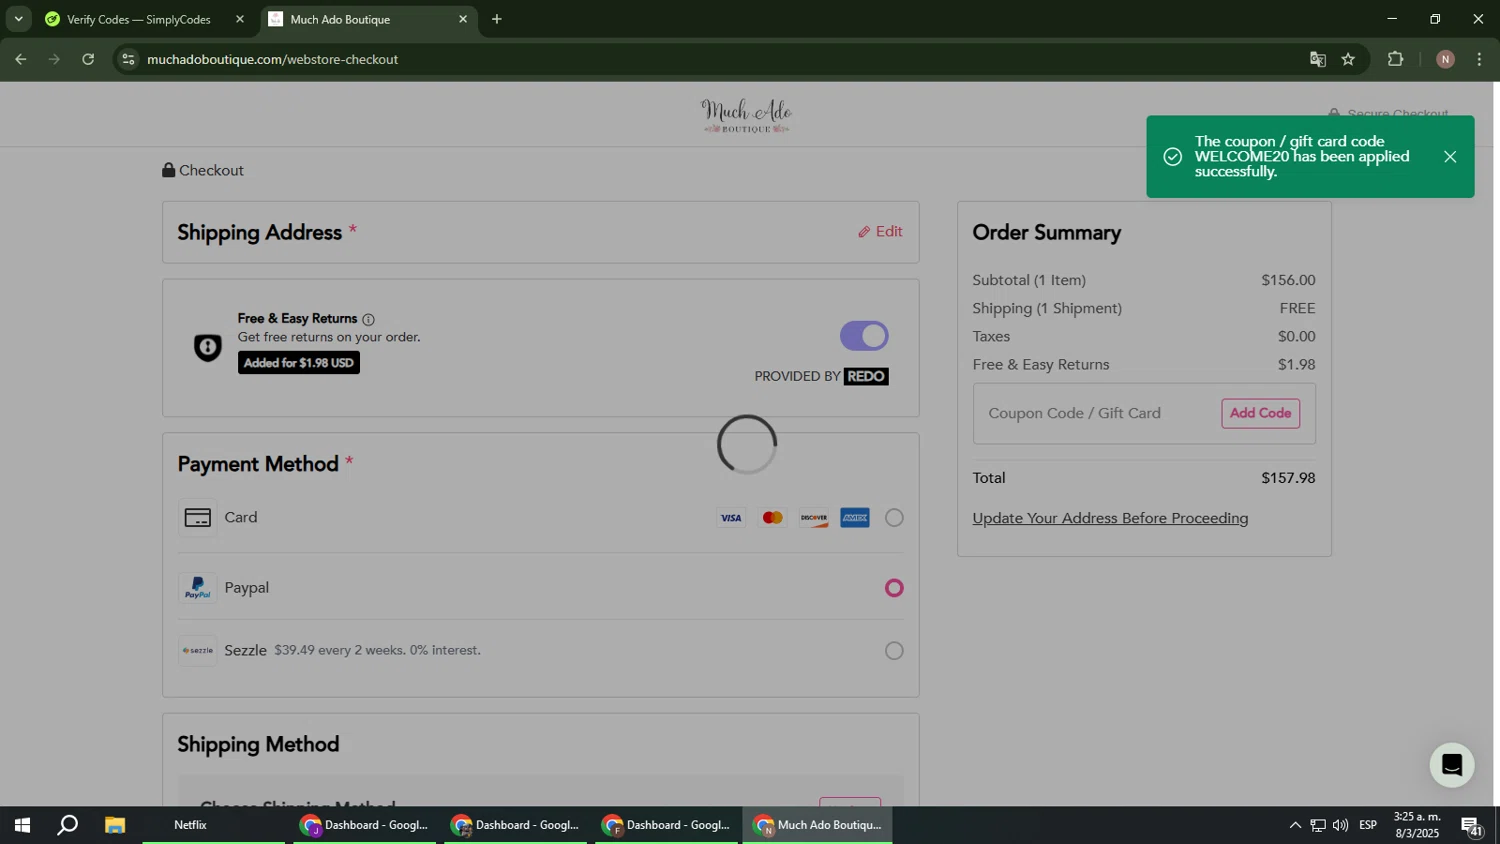Click the Subtotal $156.00 value

point(1288,280)
